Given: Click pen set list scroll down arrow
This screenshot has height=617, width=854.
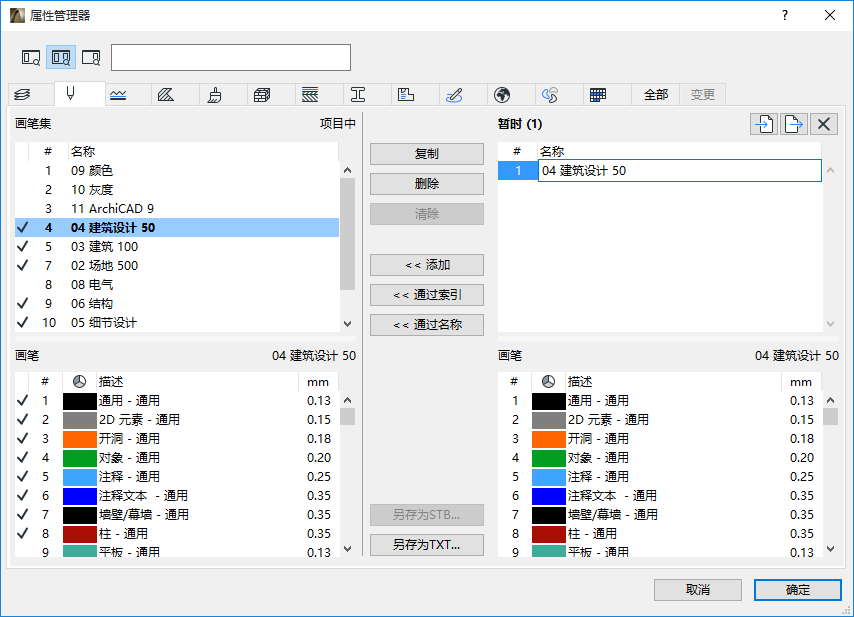Looking at the screenshot, I should pyautogui.click(x=347, y=323).
